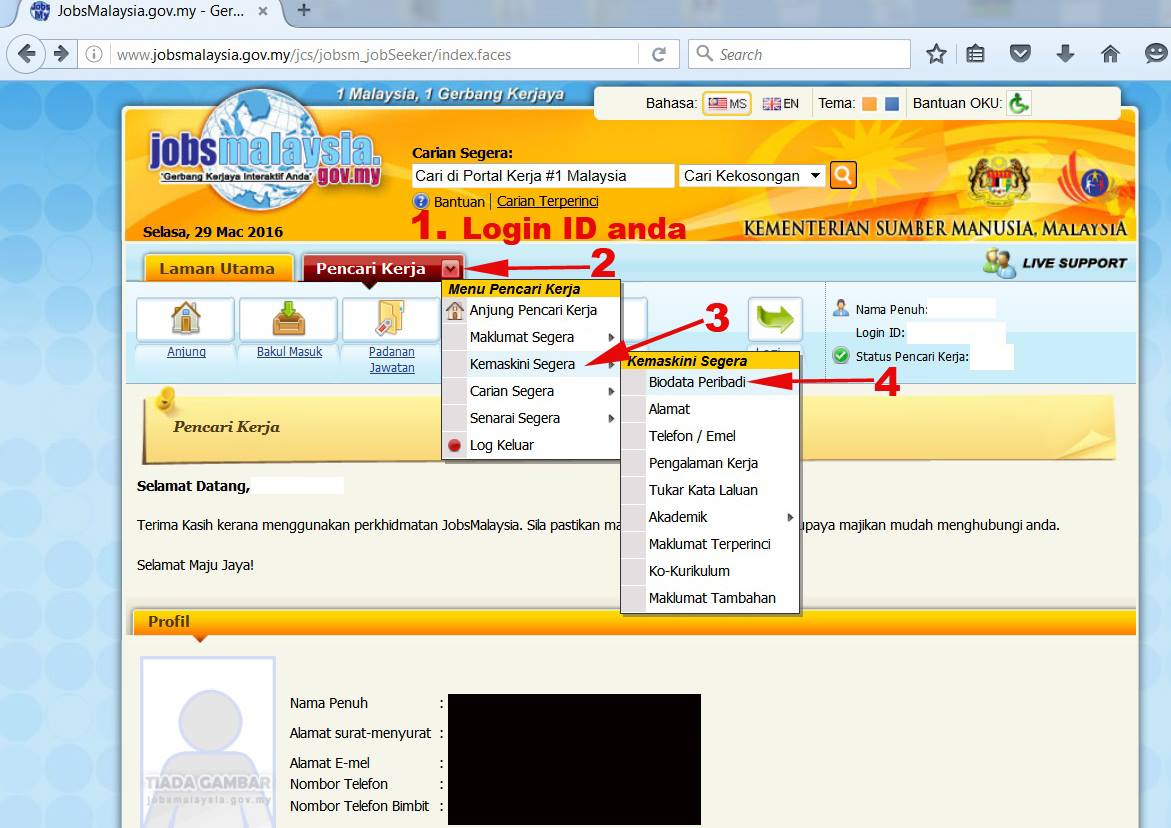Select the orange theme swatch

[x=869, y=104]
